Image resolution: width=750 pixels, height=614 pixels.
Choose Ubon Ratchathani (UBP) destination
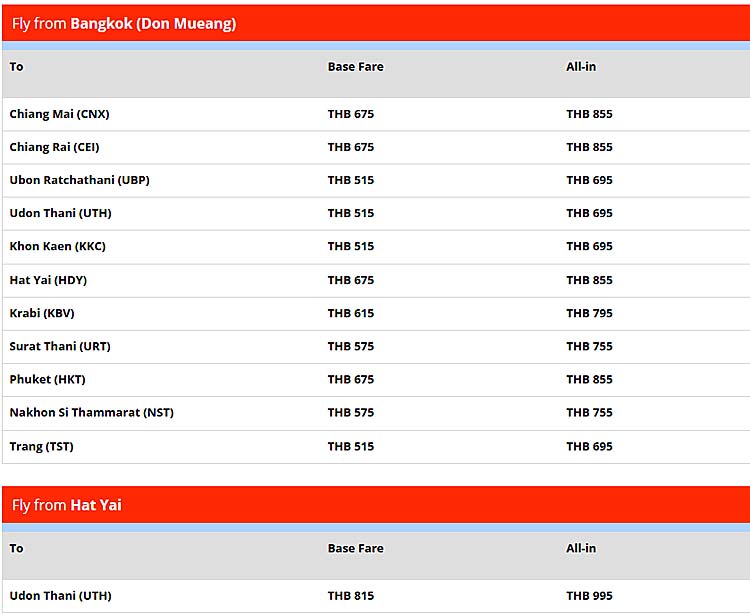click(79, 180)
